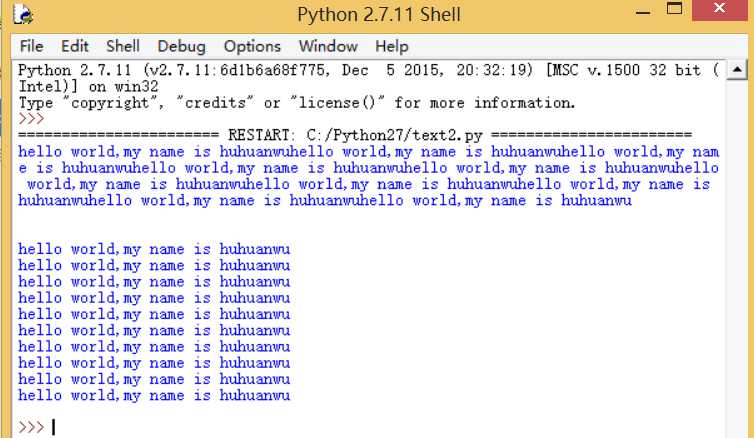Click the long wrapped output's first line
754x438 pixels.
[369, 152]
